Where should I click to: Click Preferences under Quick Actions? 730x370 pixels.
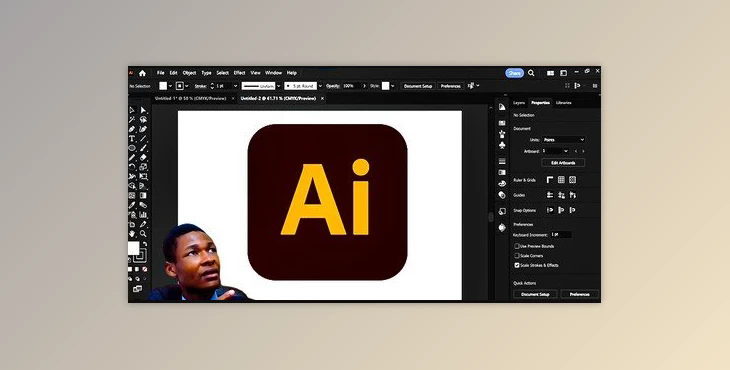point(580,294)
